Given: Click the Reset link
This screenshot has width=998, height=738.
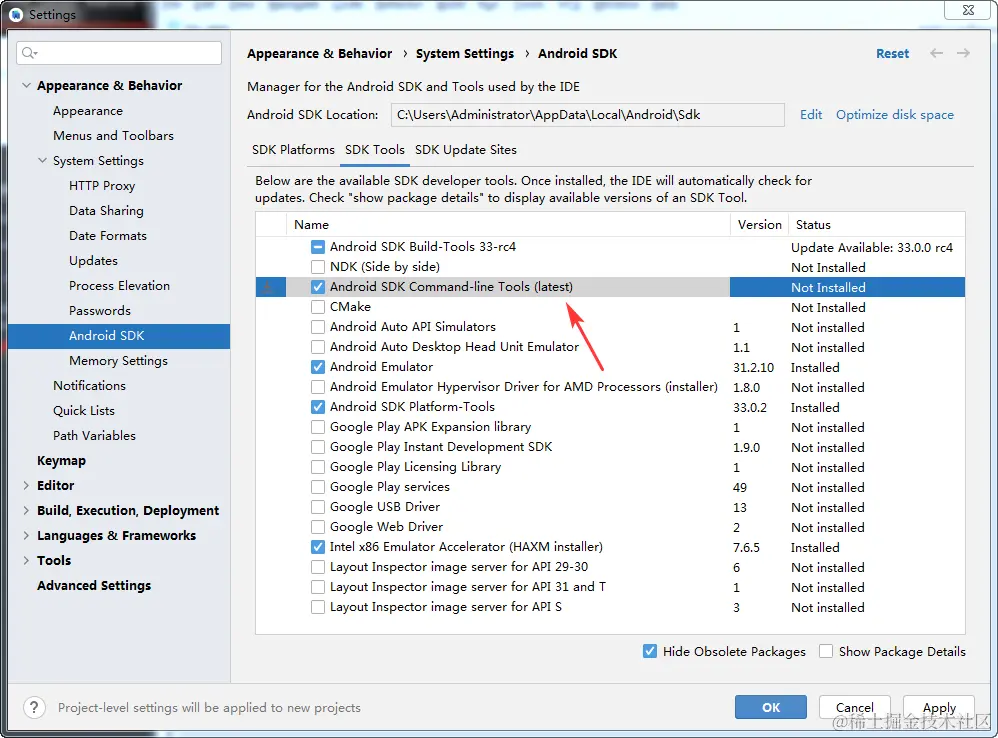Looking at the screenshot, I should (892, 53).
